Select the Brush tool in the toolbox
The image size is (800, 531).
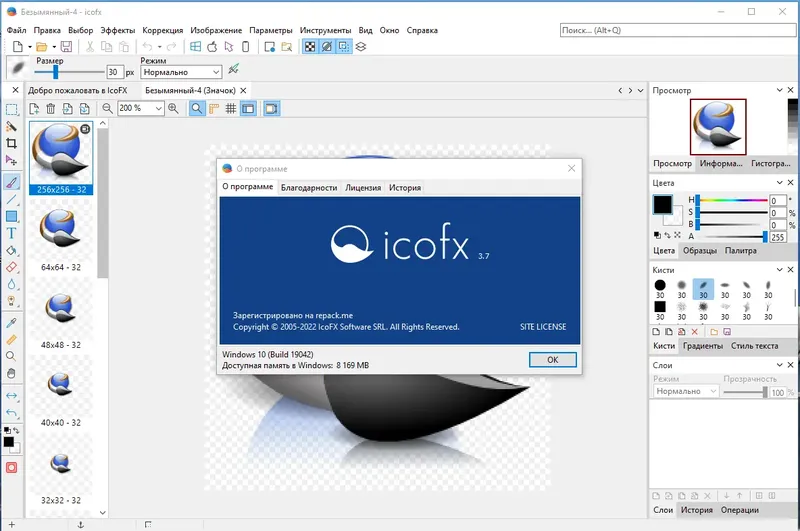click(x=11, y=182)
